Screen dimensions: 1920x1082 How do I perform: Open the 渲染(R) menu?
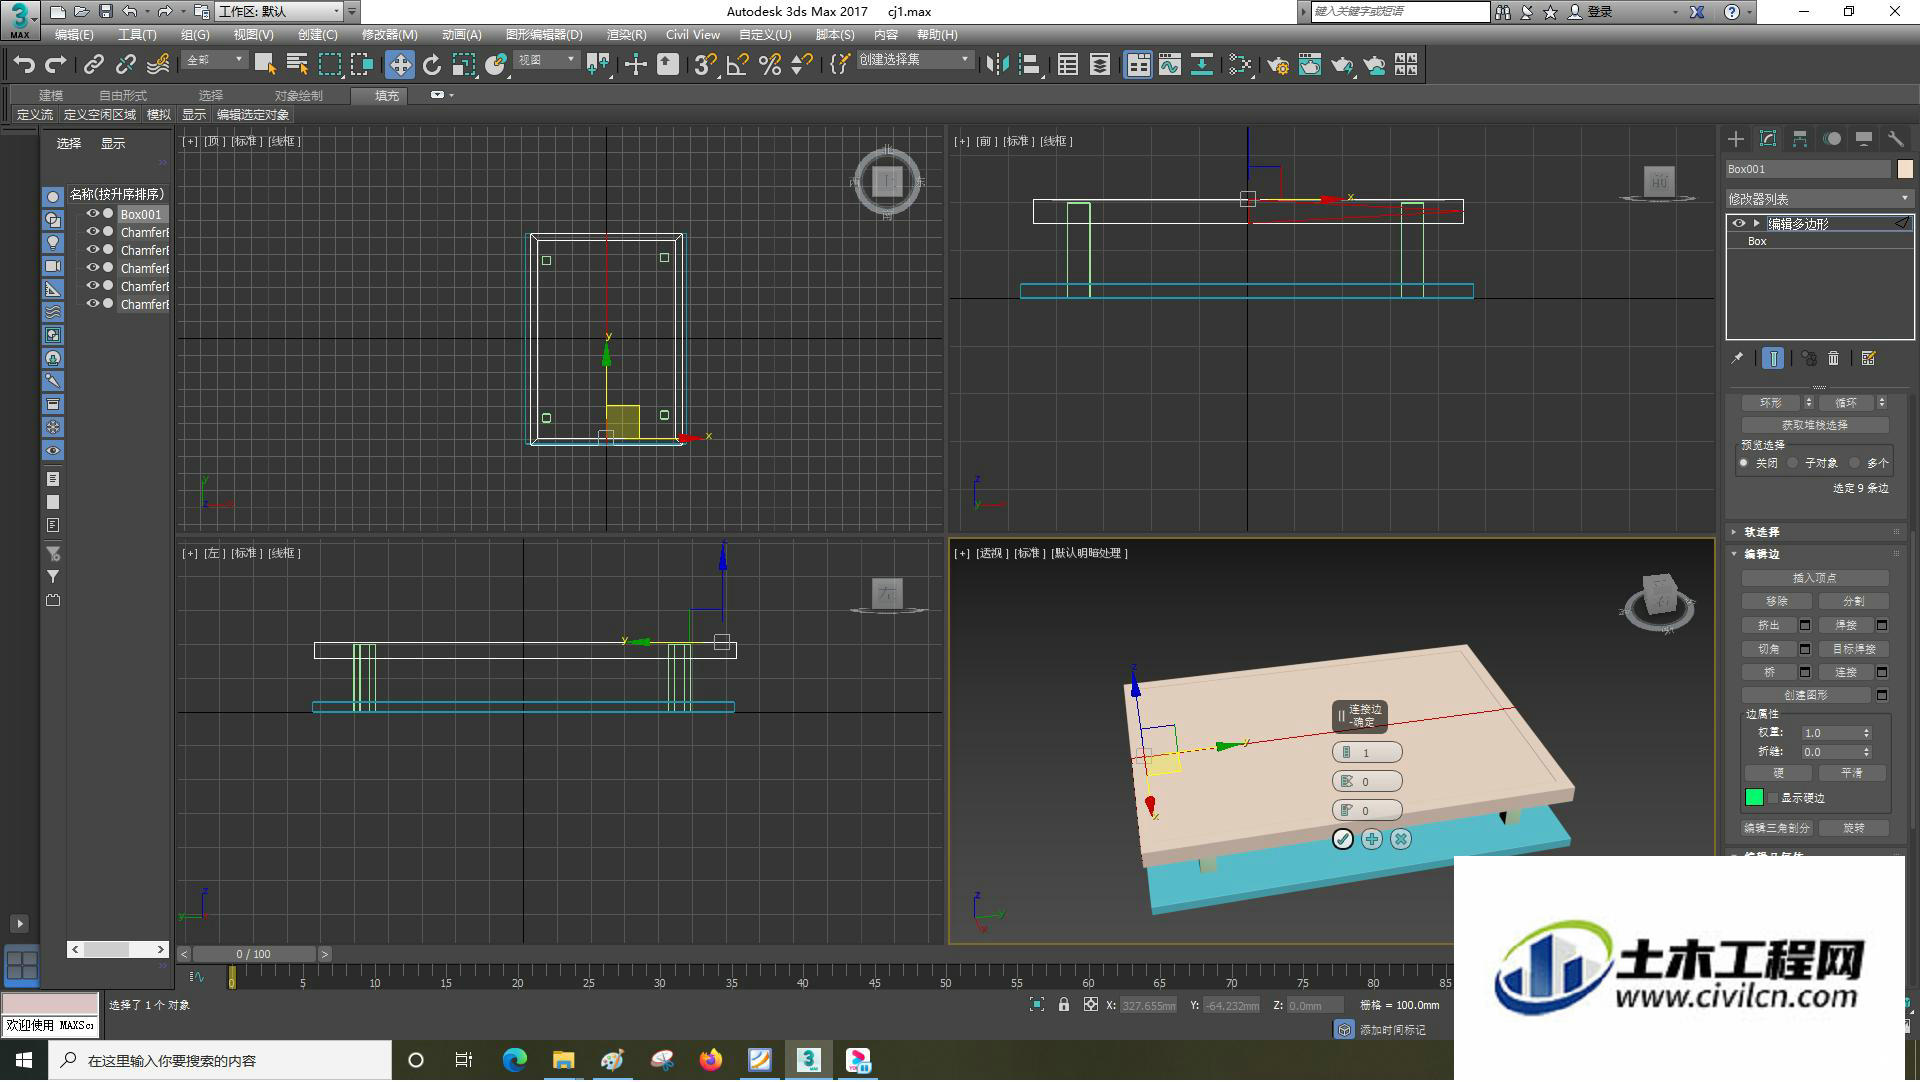(x=626, y=34)
